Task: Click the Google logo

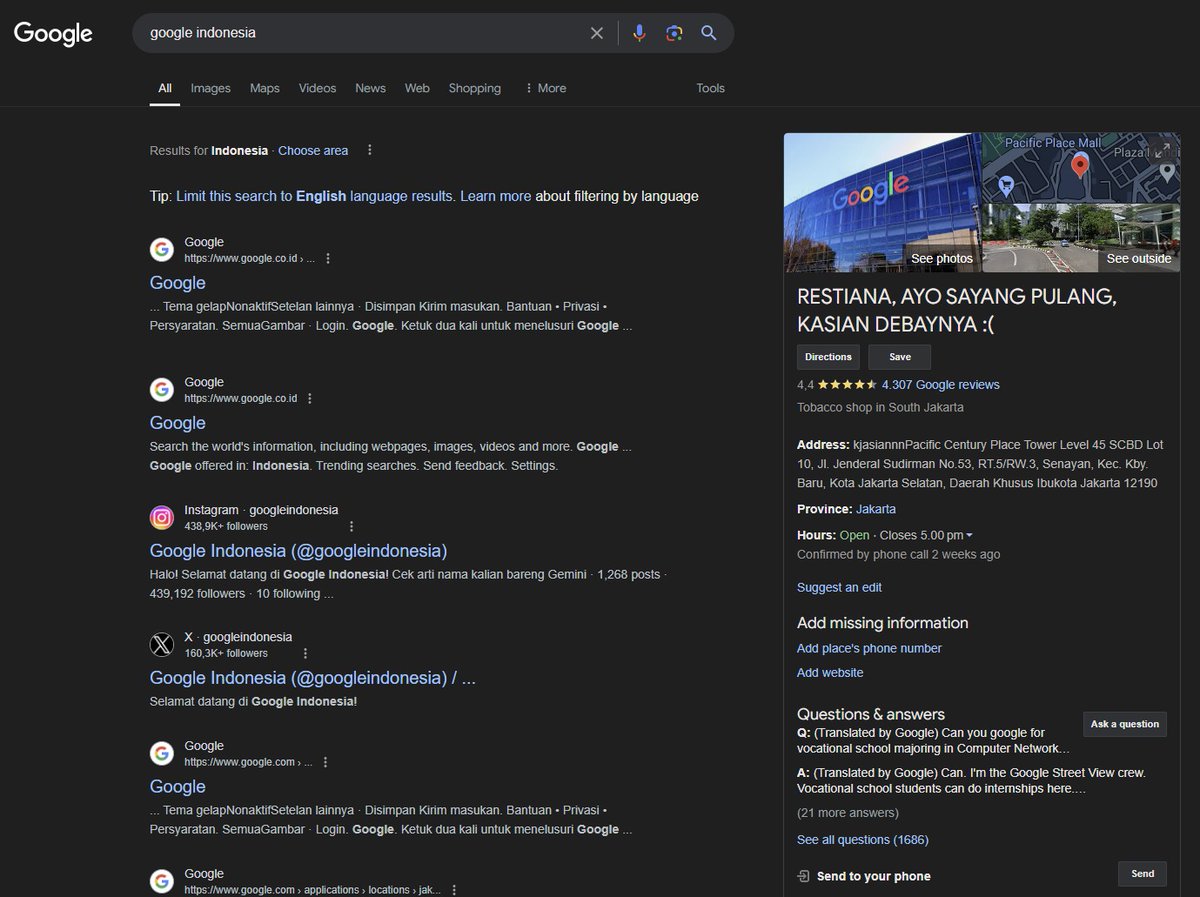Action: (53, 33)
